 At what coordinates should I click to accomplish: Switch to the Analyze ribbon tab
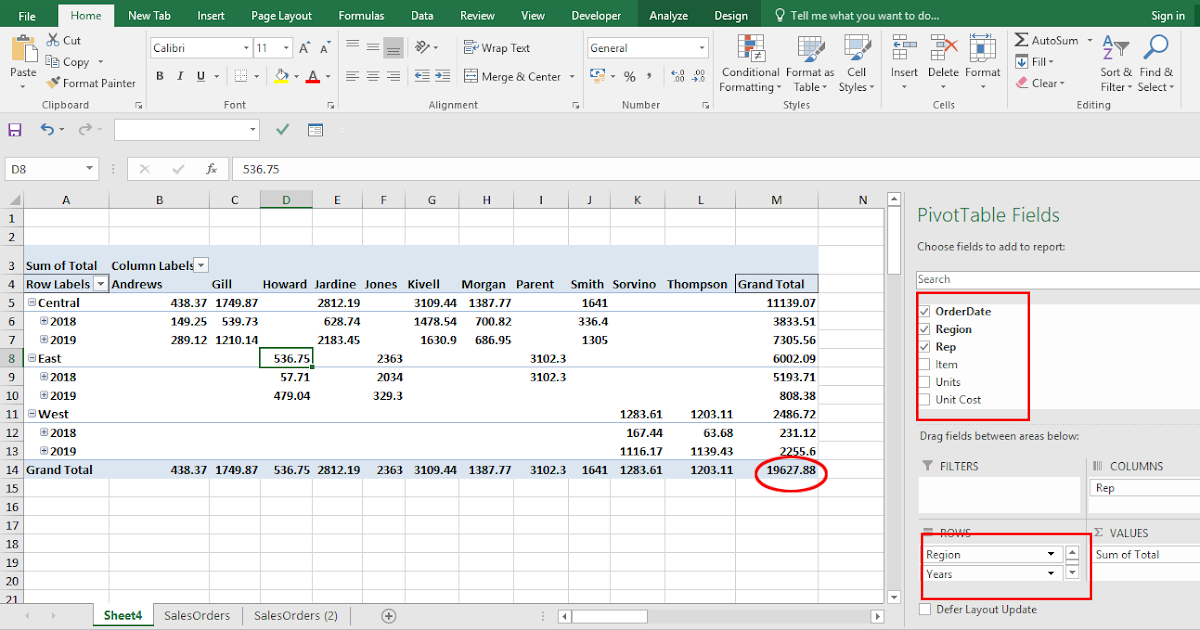[x=668, y=14]
